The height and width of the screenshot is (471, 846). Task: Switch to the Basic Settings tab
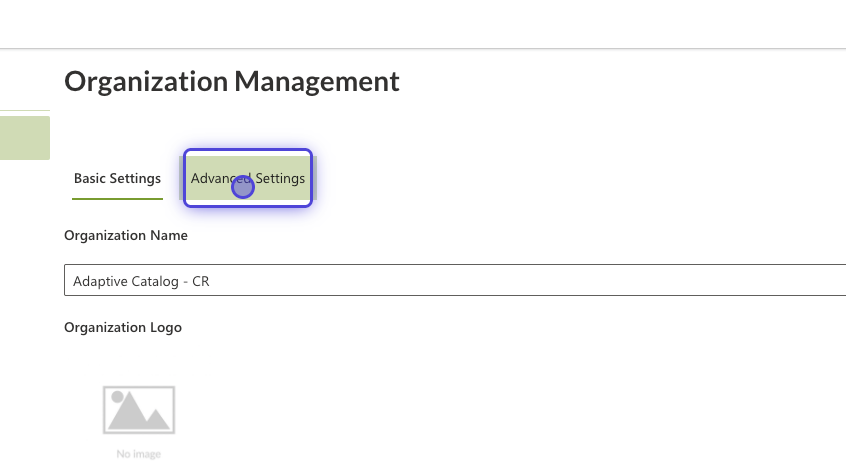[117, 178]
